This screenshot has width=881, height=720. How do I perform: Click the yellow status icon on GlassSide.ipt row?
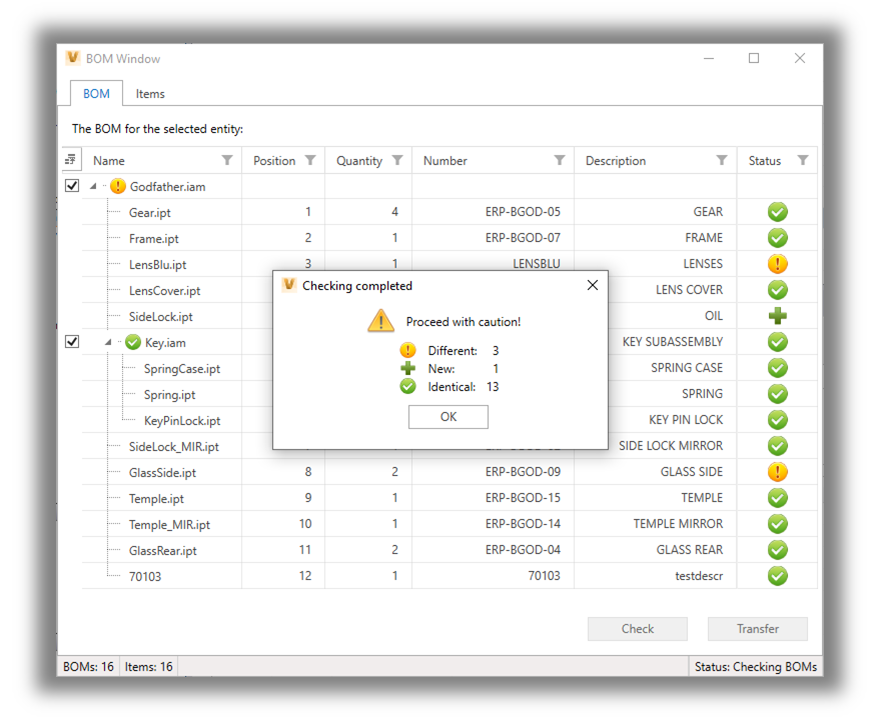(x=777, y=471)
